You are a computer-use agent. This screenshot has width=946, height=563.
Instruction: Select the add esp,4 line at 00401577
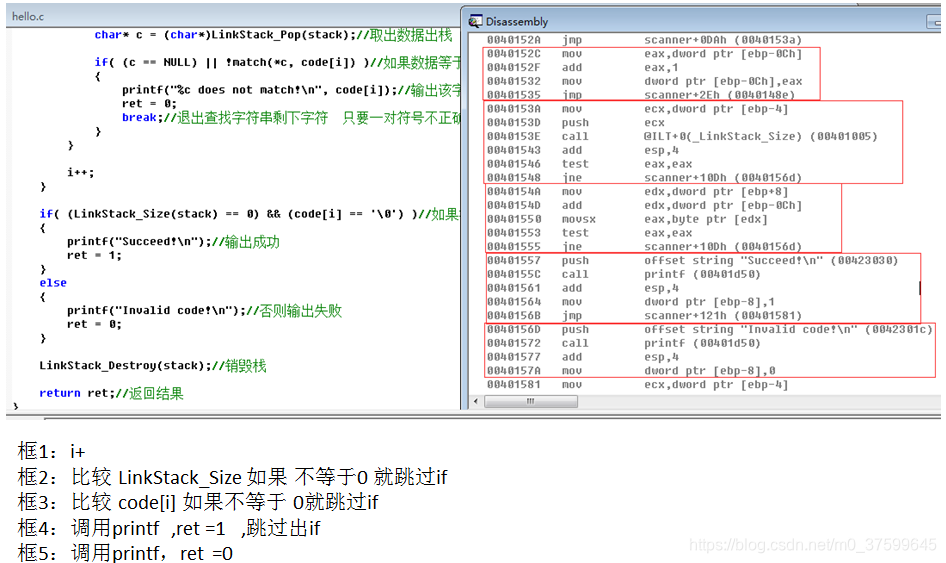pos(583,357)
